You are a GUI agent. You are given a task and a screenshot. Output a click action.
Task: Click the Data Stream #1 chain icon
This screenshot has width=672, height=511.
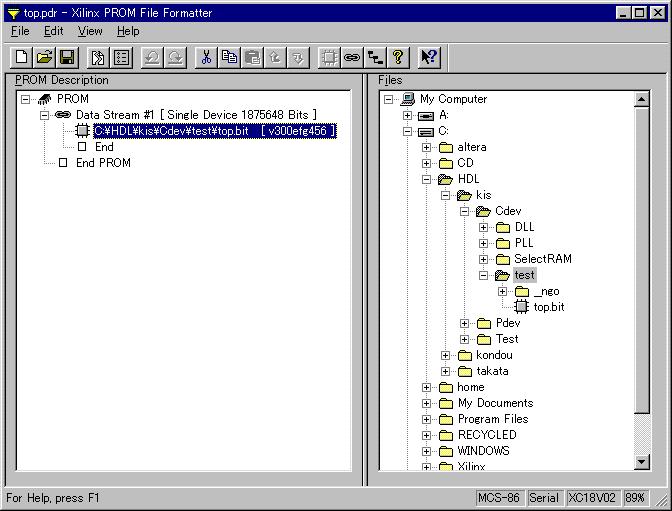tap(63, 115)
